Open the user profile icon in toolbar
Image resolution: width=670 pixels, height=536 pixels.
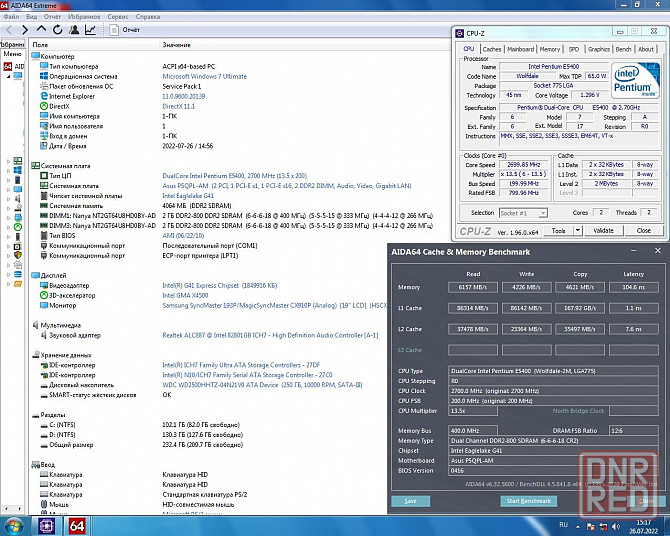pos(72,30)
